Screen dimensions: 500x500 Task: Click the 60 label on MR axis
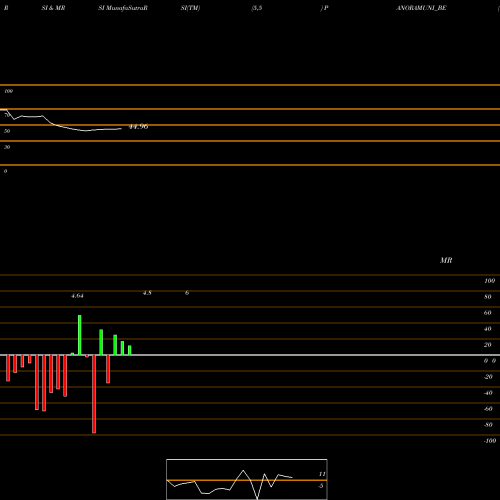(488, 313)
